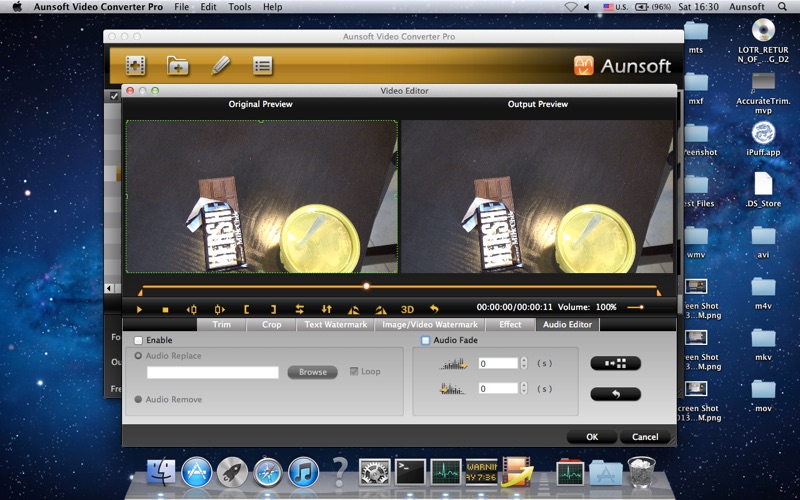Click the Cancel button

(x=645, y=436)
